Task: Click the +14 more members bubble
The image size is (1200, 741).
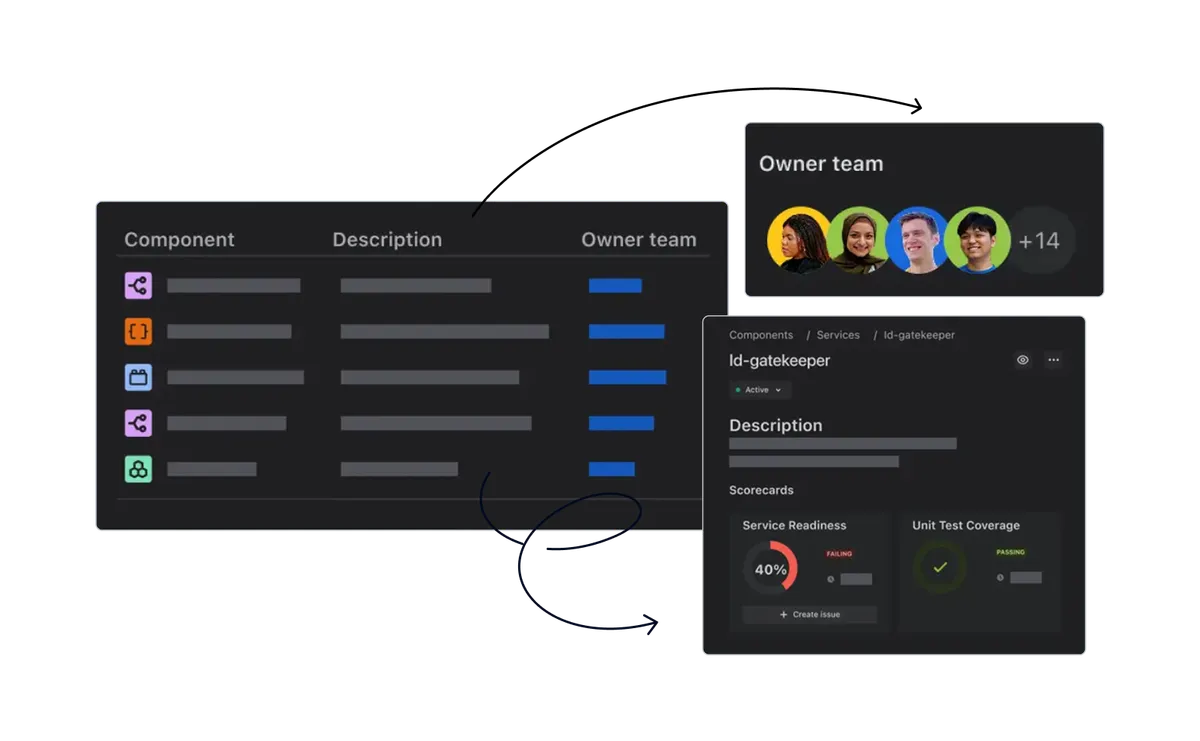Action: click(x=1039, y=241)
